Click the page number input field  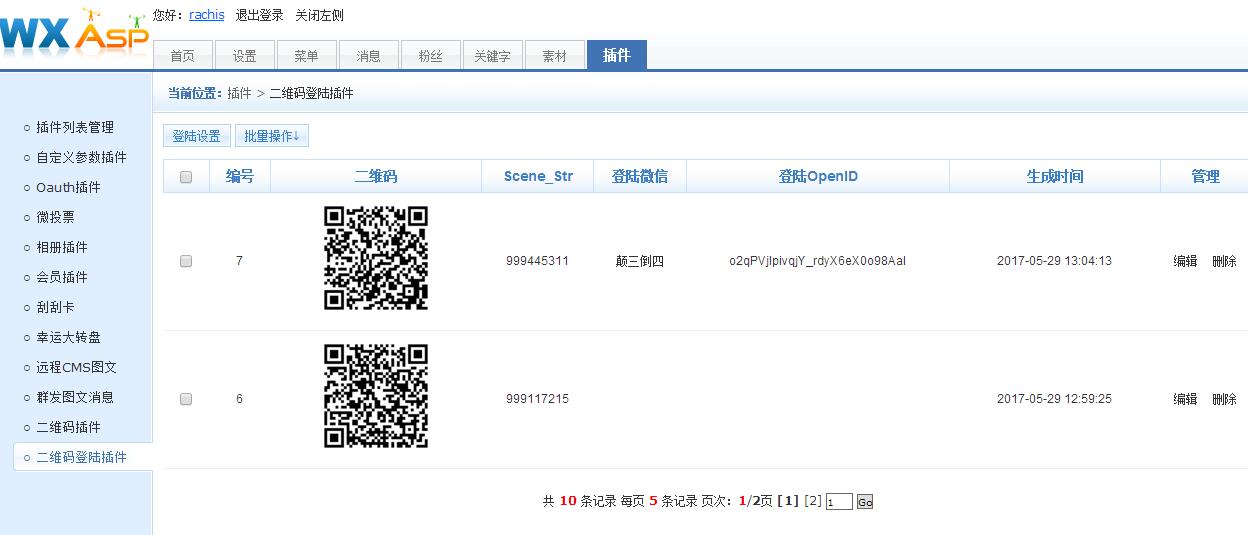click(839, 502)
